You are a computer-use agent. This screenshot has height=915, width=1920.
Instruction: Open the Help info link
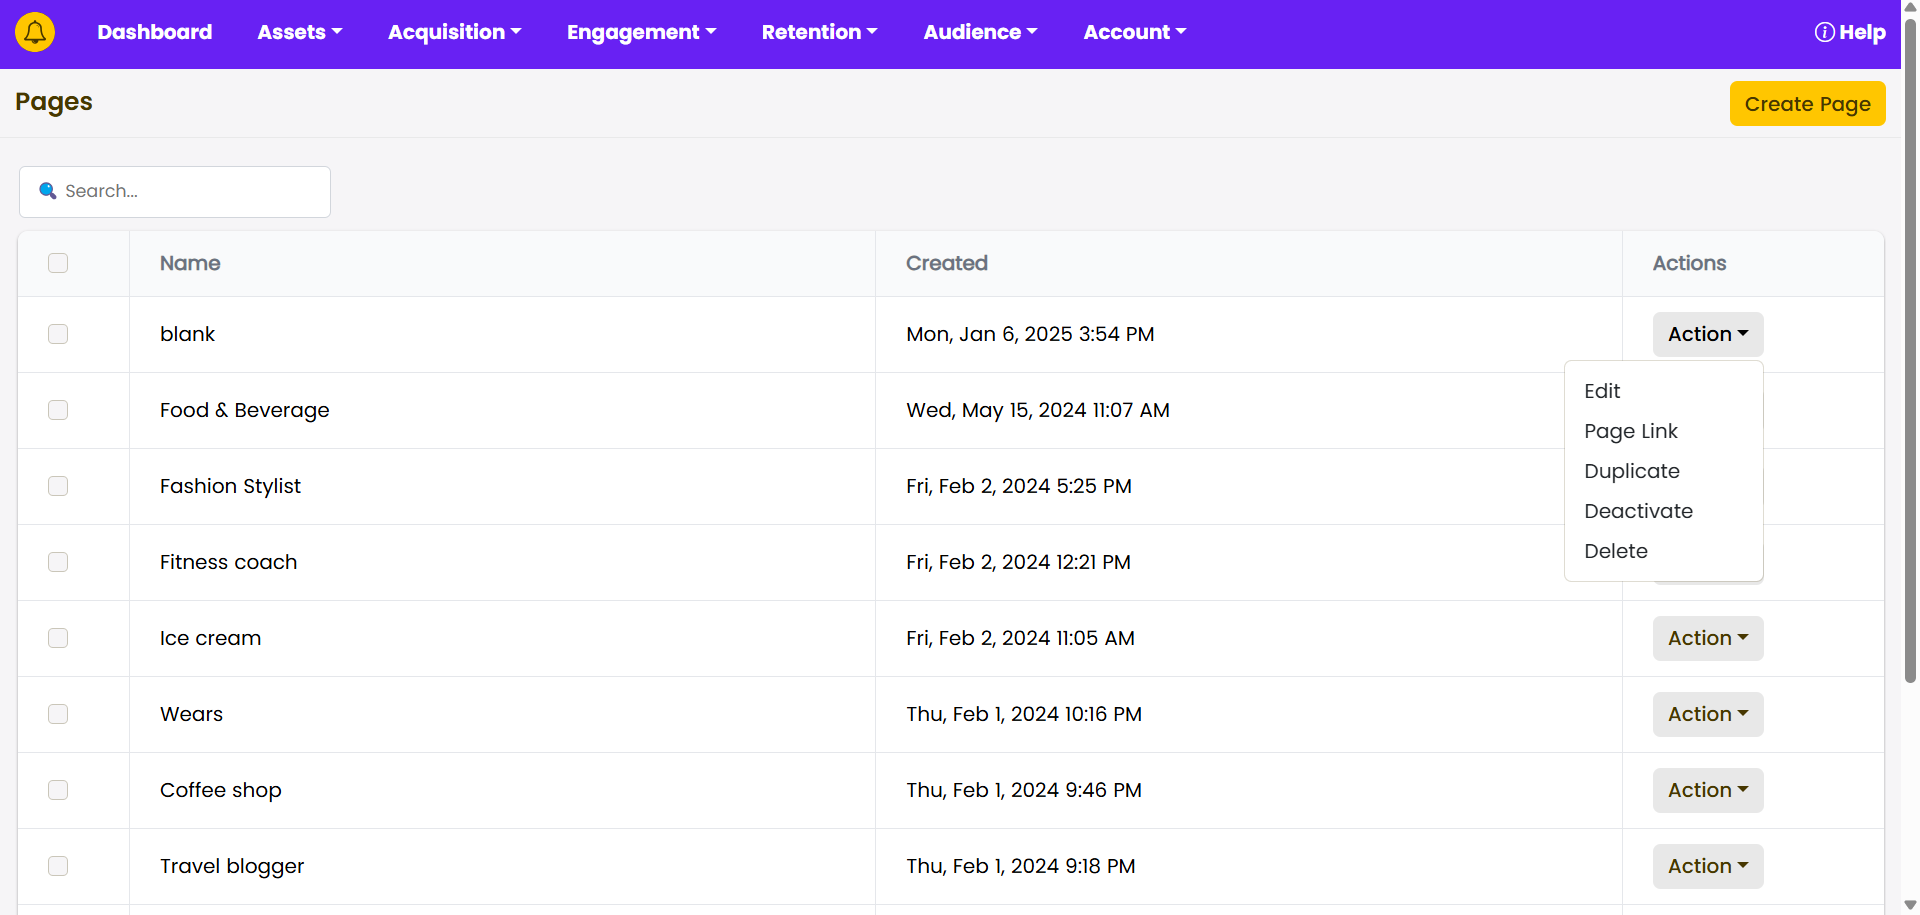(1849, 32)
